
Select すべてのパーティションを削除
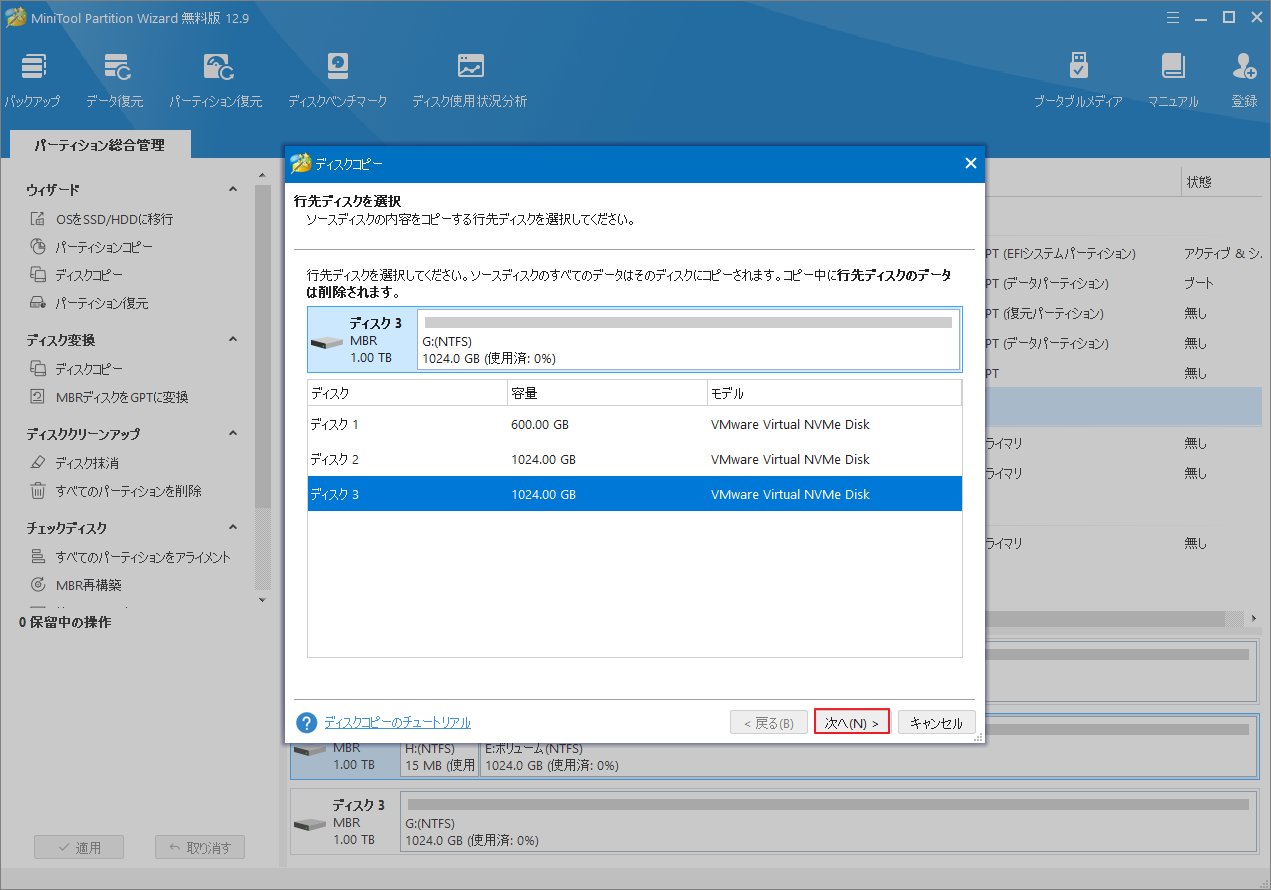[x=116, y=491]
